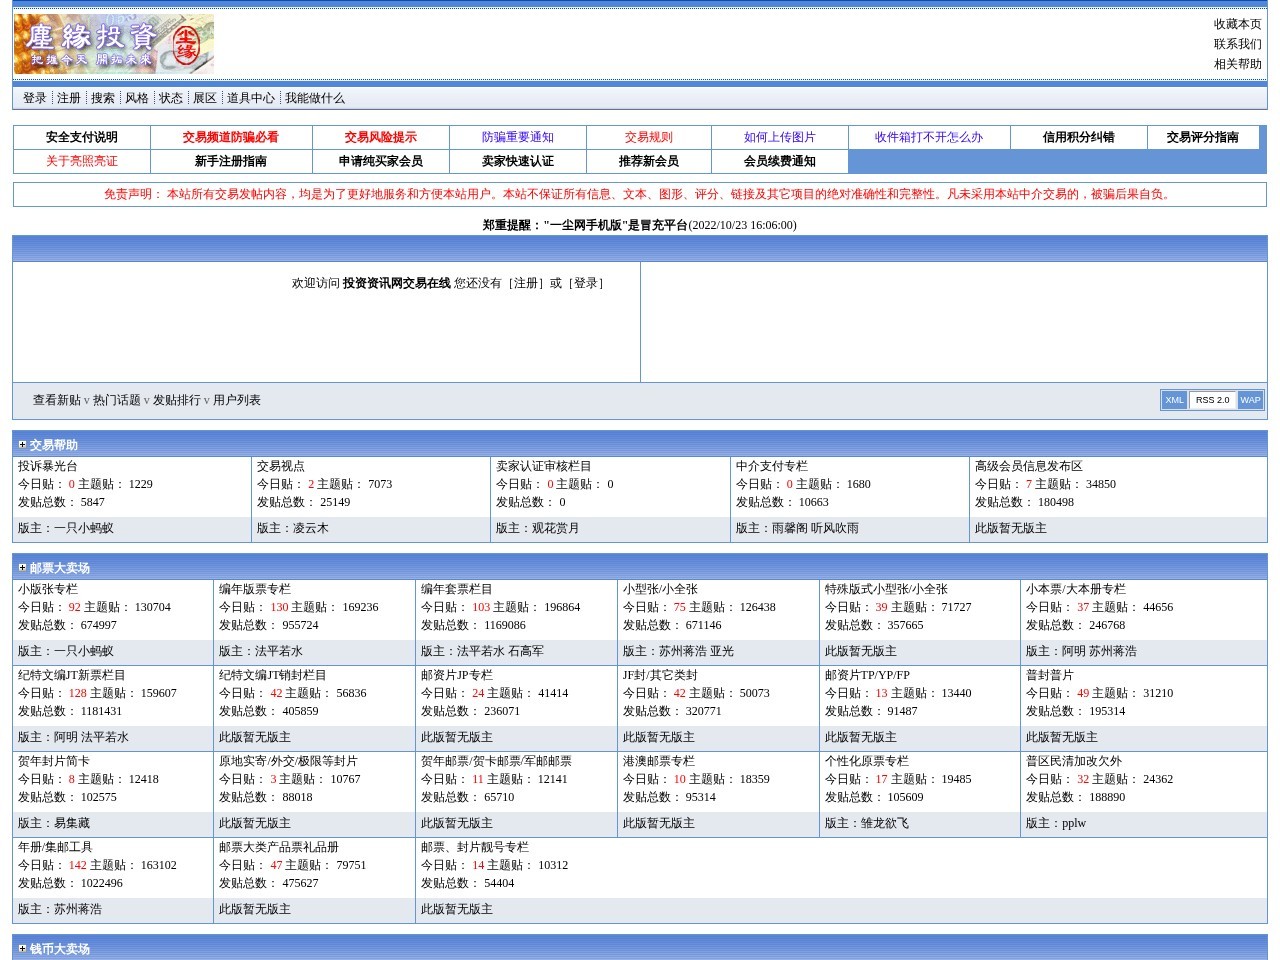Collapse the 邮票大卖场 section
1280x960 pixels.
22,568
